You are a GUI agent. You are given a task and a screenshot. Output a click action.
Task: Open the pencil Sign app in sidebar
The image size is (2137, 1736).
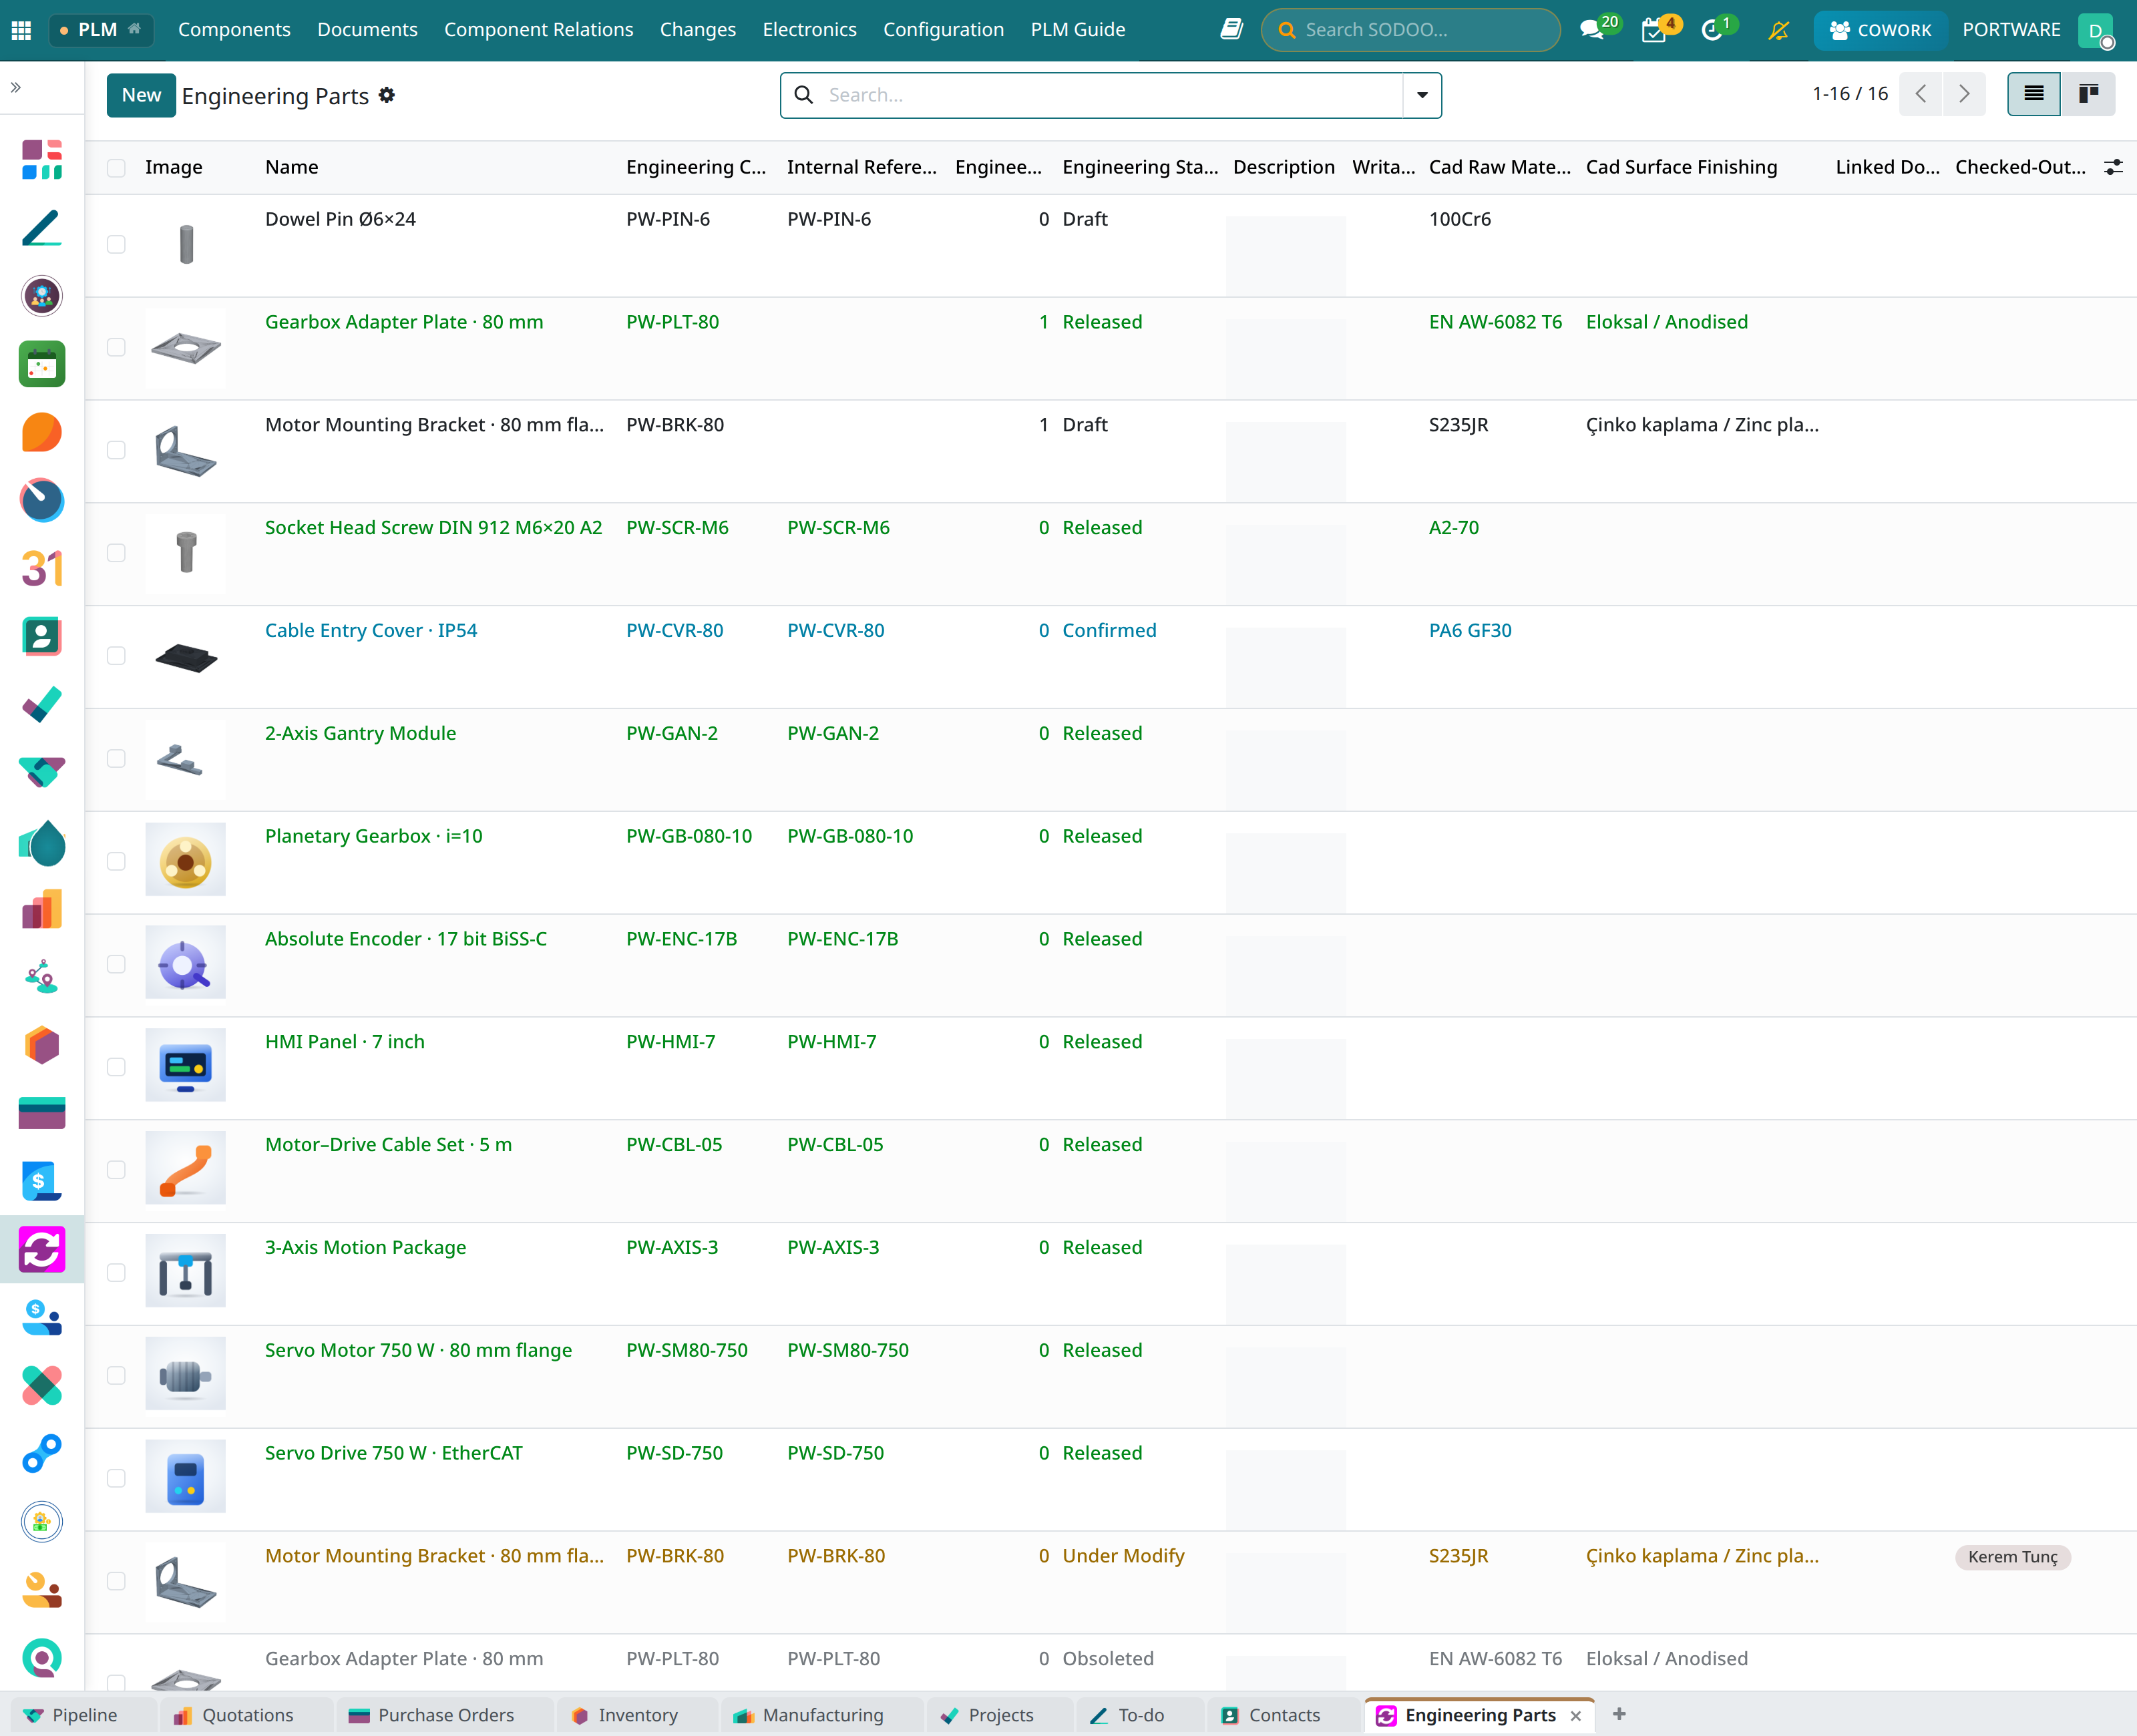coord(42,228)
